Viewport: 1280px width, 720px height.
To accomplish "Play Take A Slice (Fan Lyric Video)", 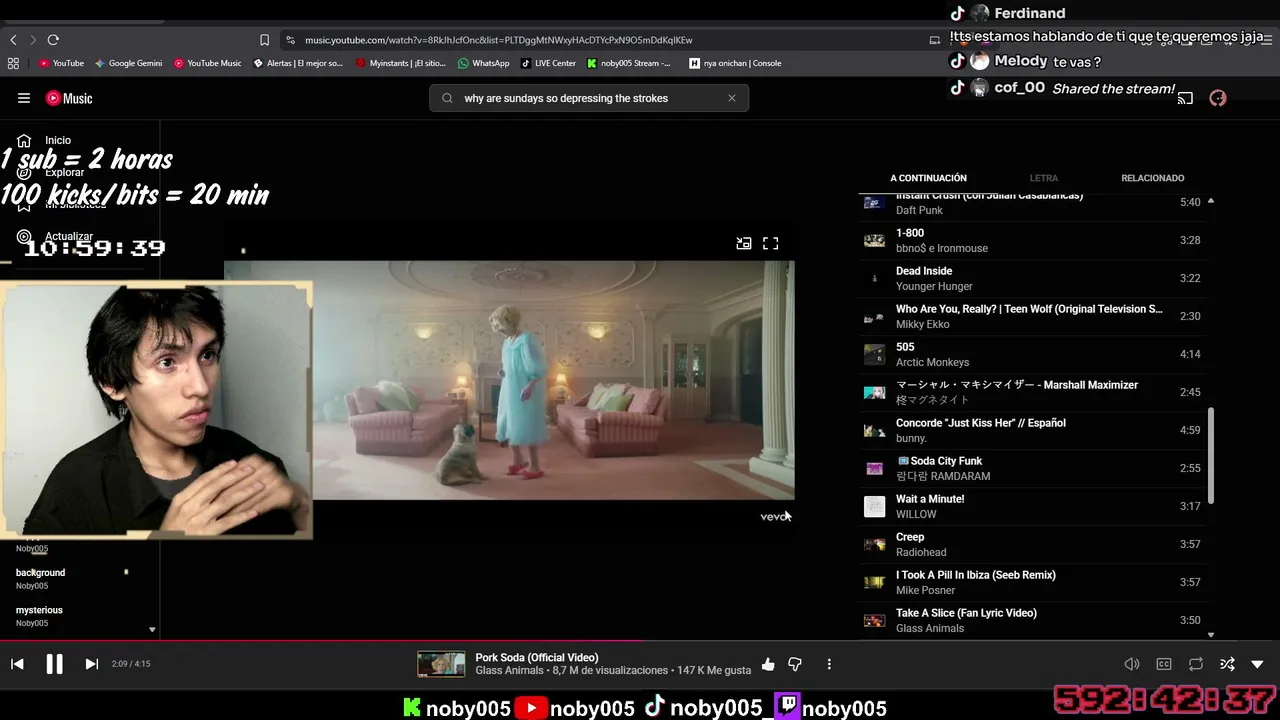I will pos(1033,620).
